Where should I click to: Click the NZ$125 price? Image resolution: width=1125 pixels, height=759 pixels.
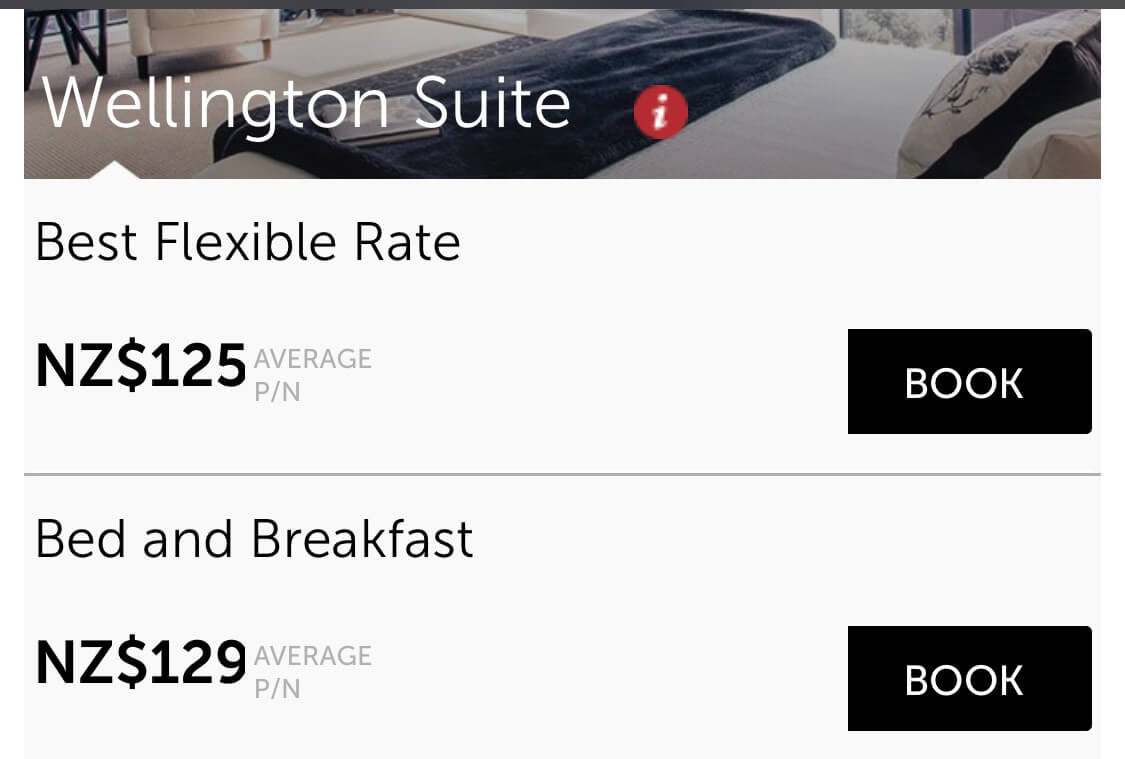click(x=141, y=365)
